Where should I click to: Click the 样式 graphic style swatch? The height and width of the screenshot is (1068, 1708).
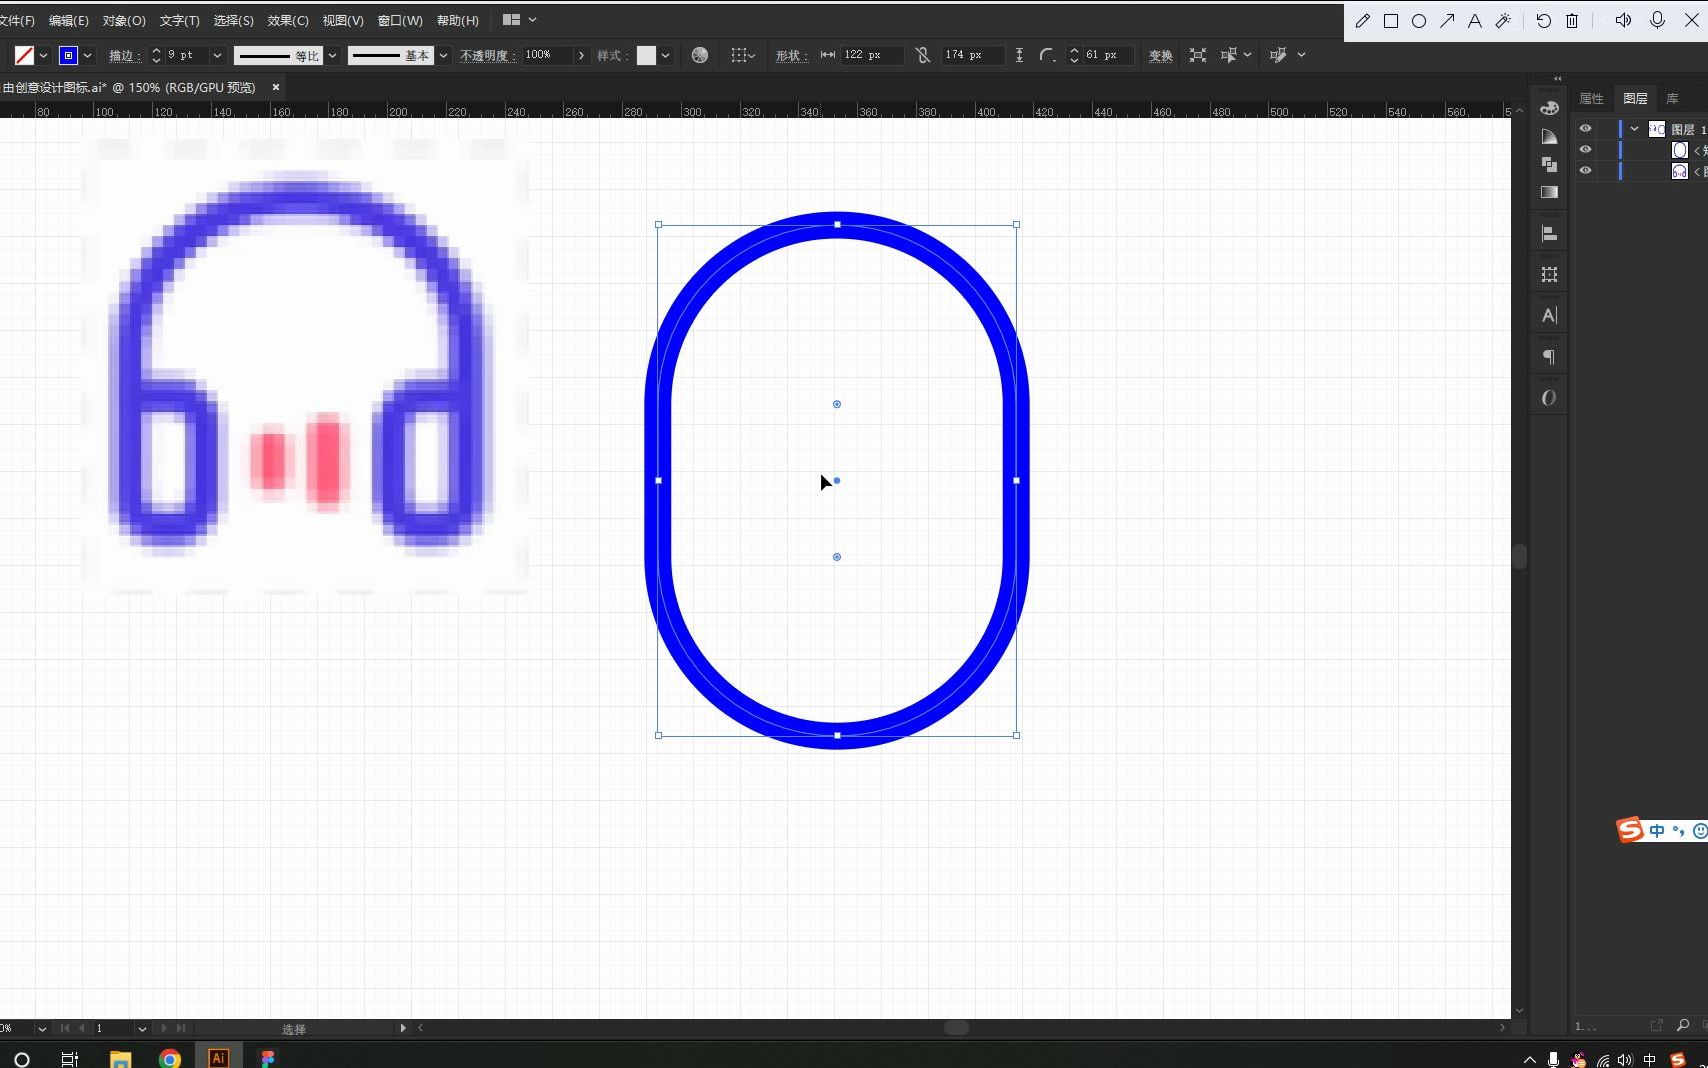[646, 55]
